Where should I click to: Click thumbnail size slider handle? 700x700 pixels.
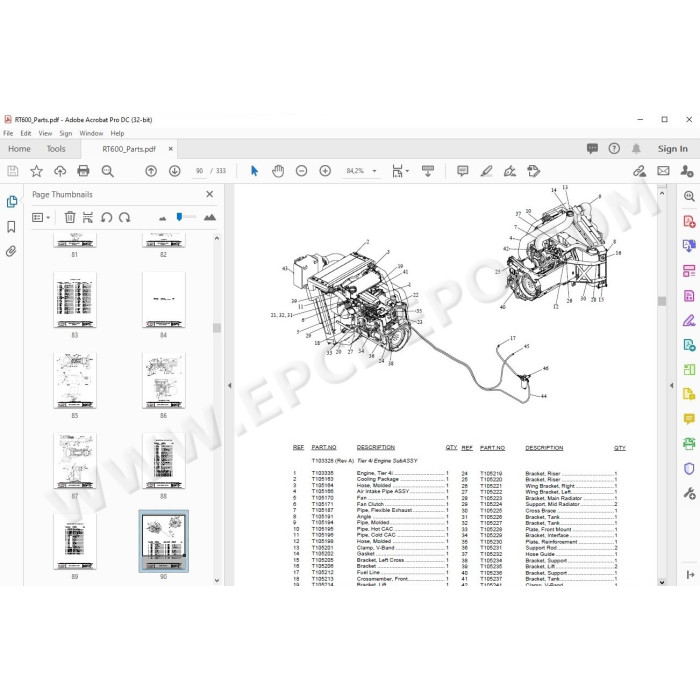[x=179, y=217]
